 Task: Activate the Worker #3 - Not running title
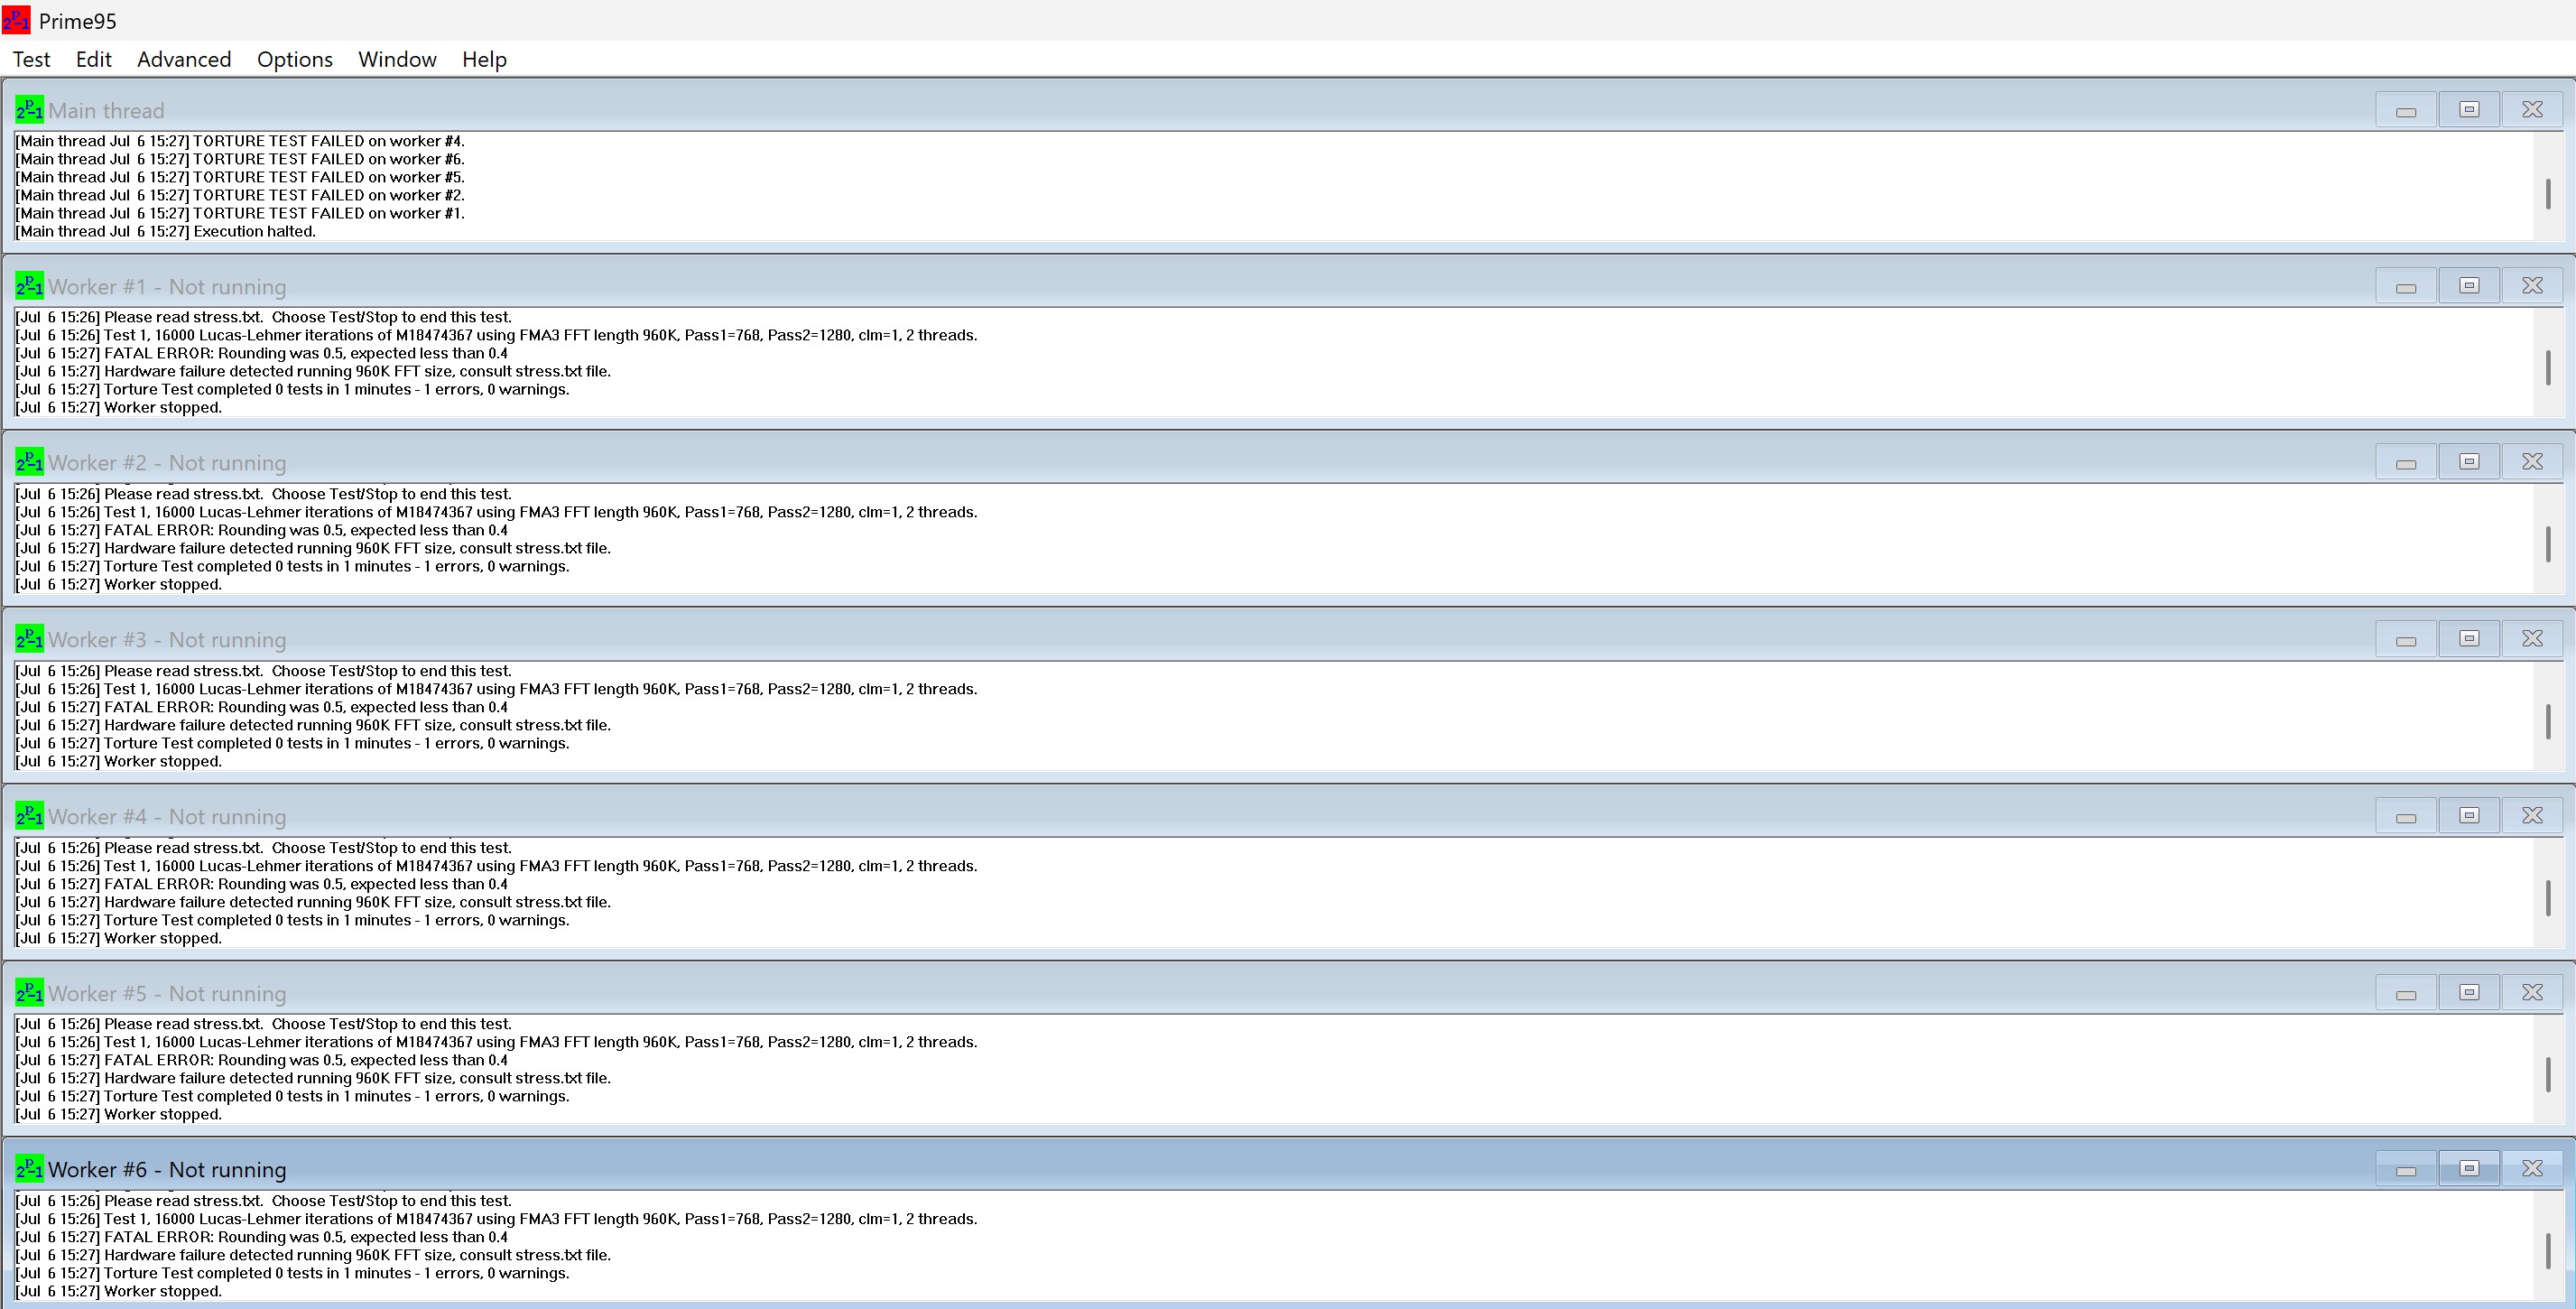[x=167, y=640]
